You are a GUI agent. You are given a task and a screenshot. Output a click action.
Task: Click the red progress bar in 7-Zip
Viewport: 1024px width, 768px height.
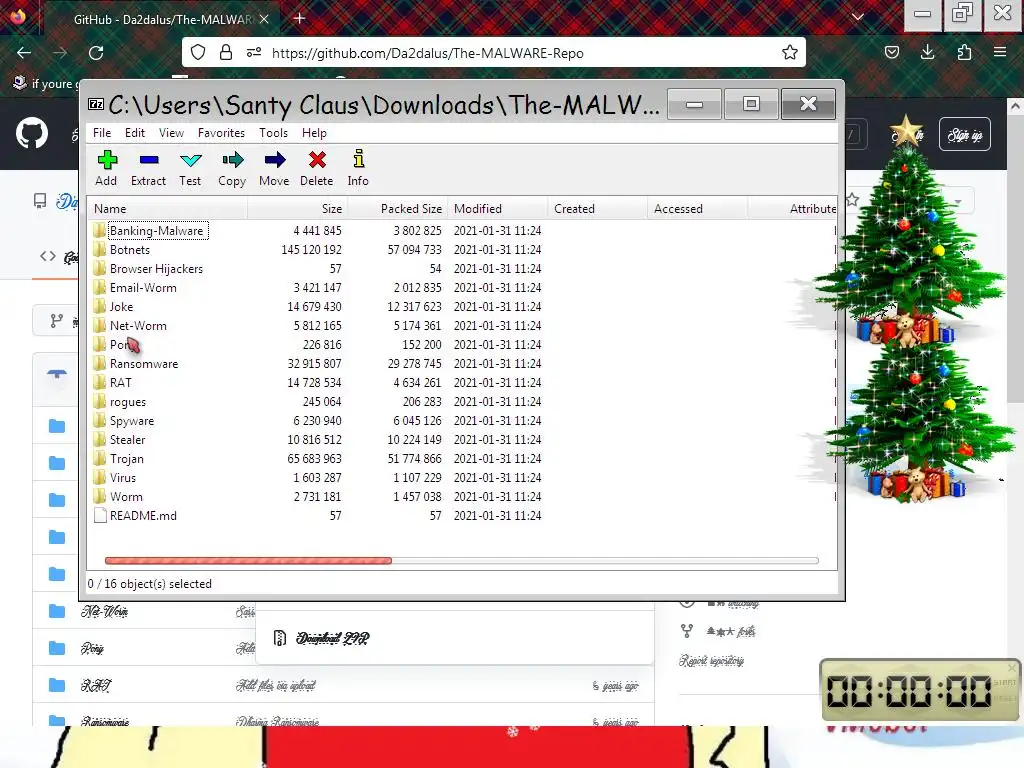(x=248, y=560)
